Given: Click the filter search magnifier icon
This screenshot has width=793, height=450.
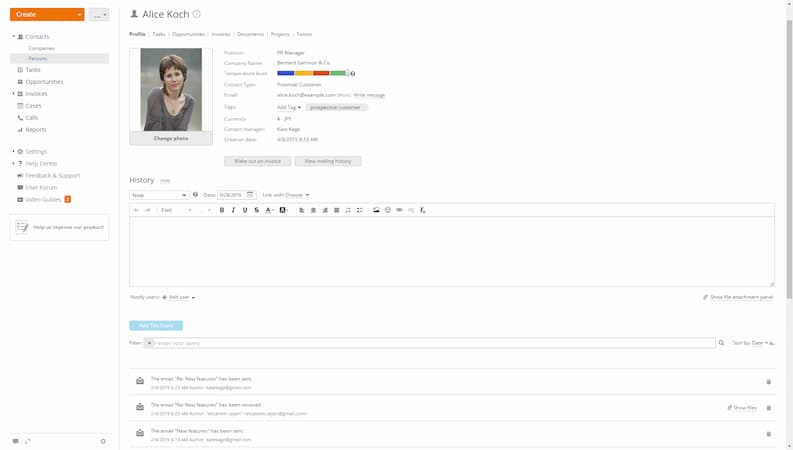Looking at the screenshot, I should [721, 343].
